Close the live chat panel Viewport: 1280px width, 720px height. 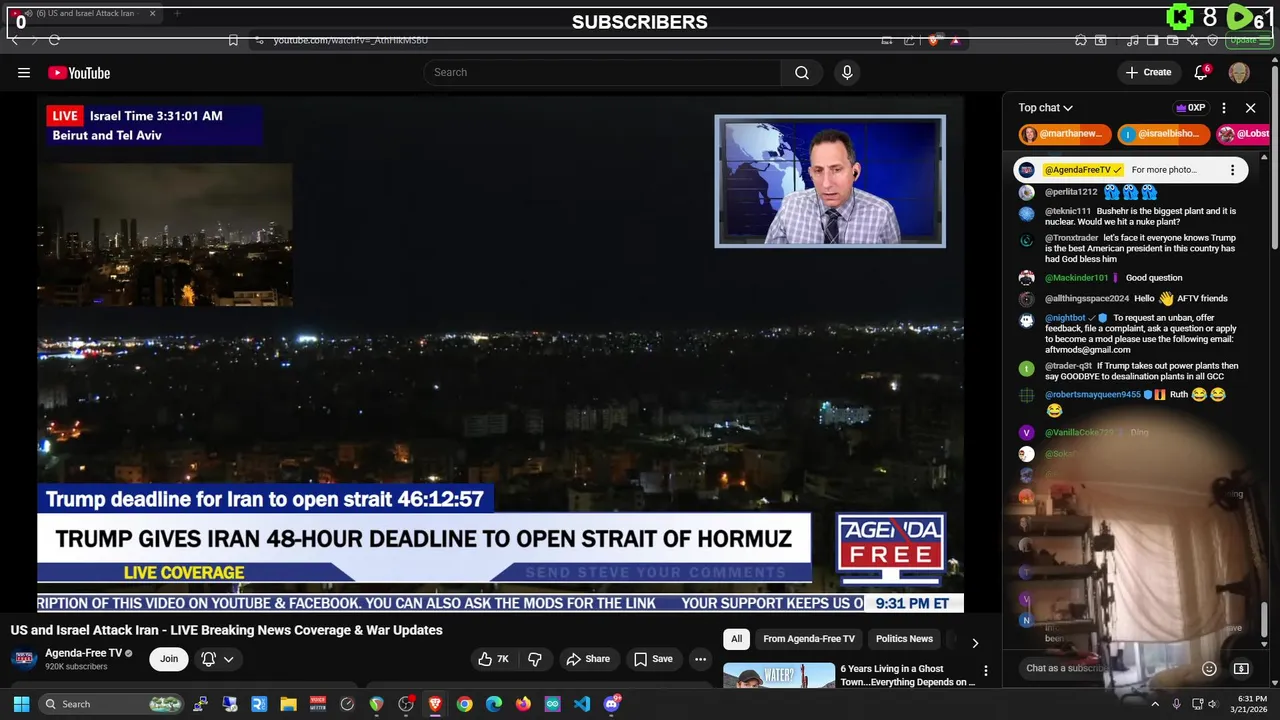[x=1250, y=108]
